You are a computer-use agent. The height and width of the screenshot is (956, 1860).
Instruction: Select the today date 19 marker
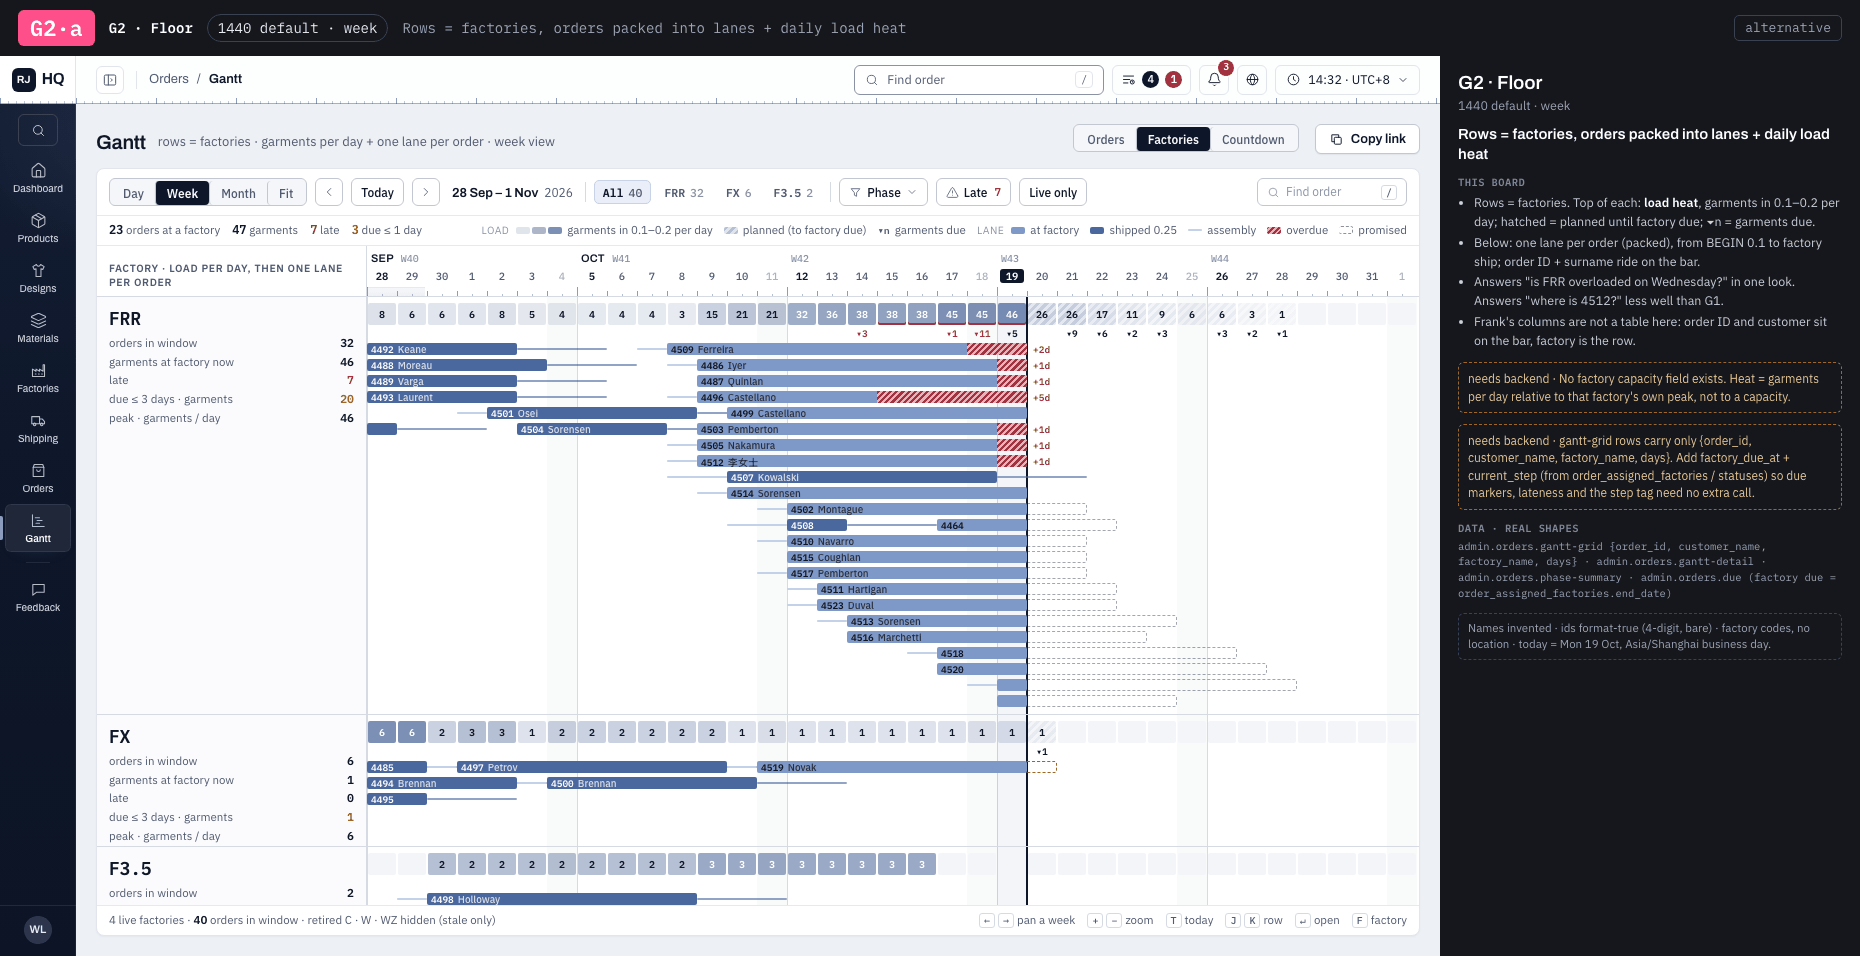(x=1012, y=276)
